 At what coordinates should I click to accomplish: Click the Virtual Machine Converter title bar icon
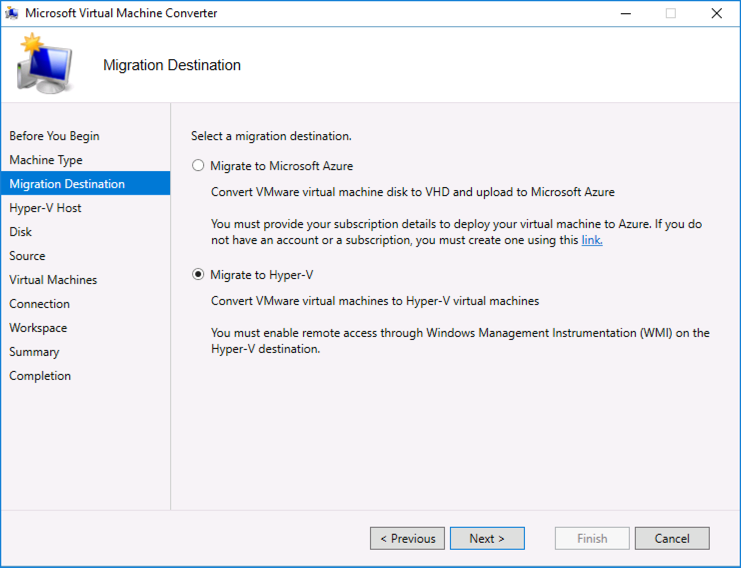pos(12,13)
